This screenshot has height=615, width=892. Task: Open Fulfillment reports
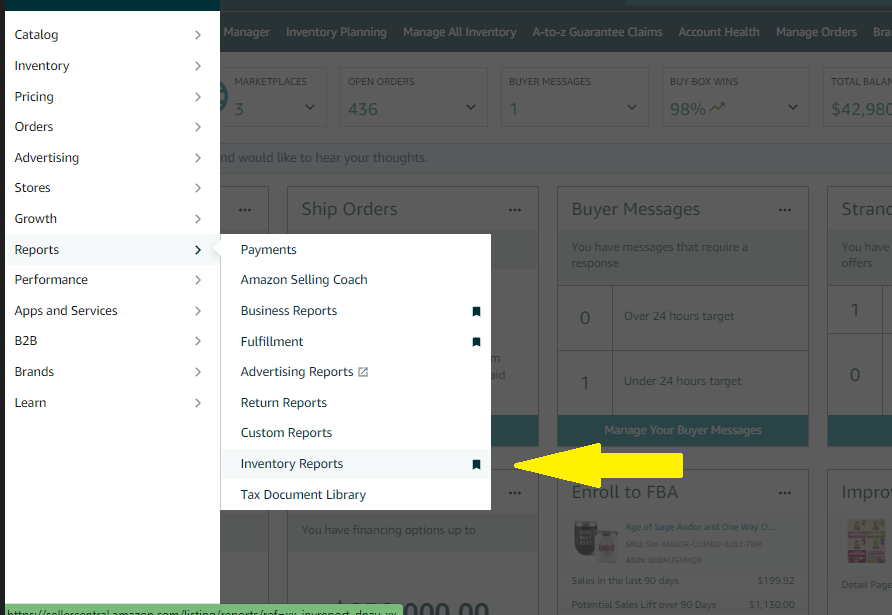click(x=272, y=341)
